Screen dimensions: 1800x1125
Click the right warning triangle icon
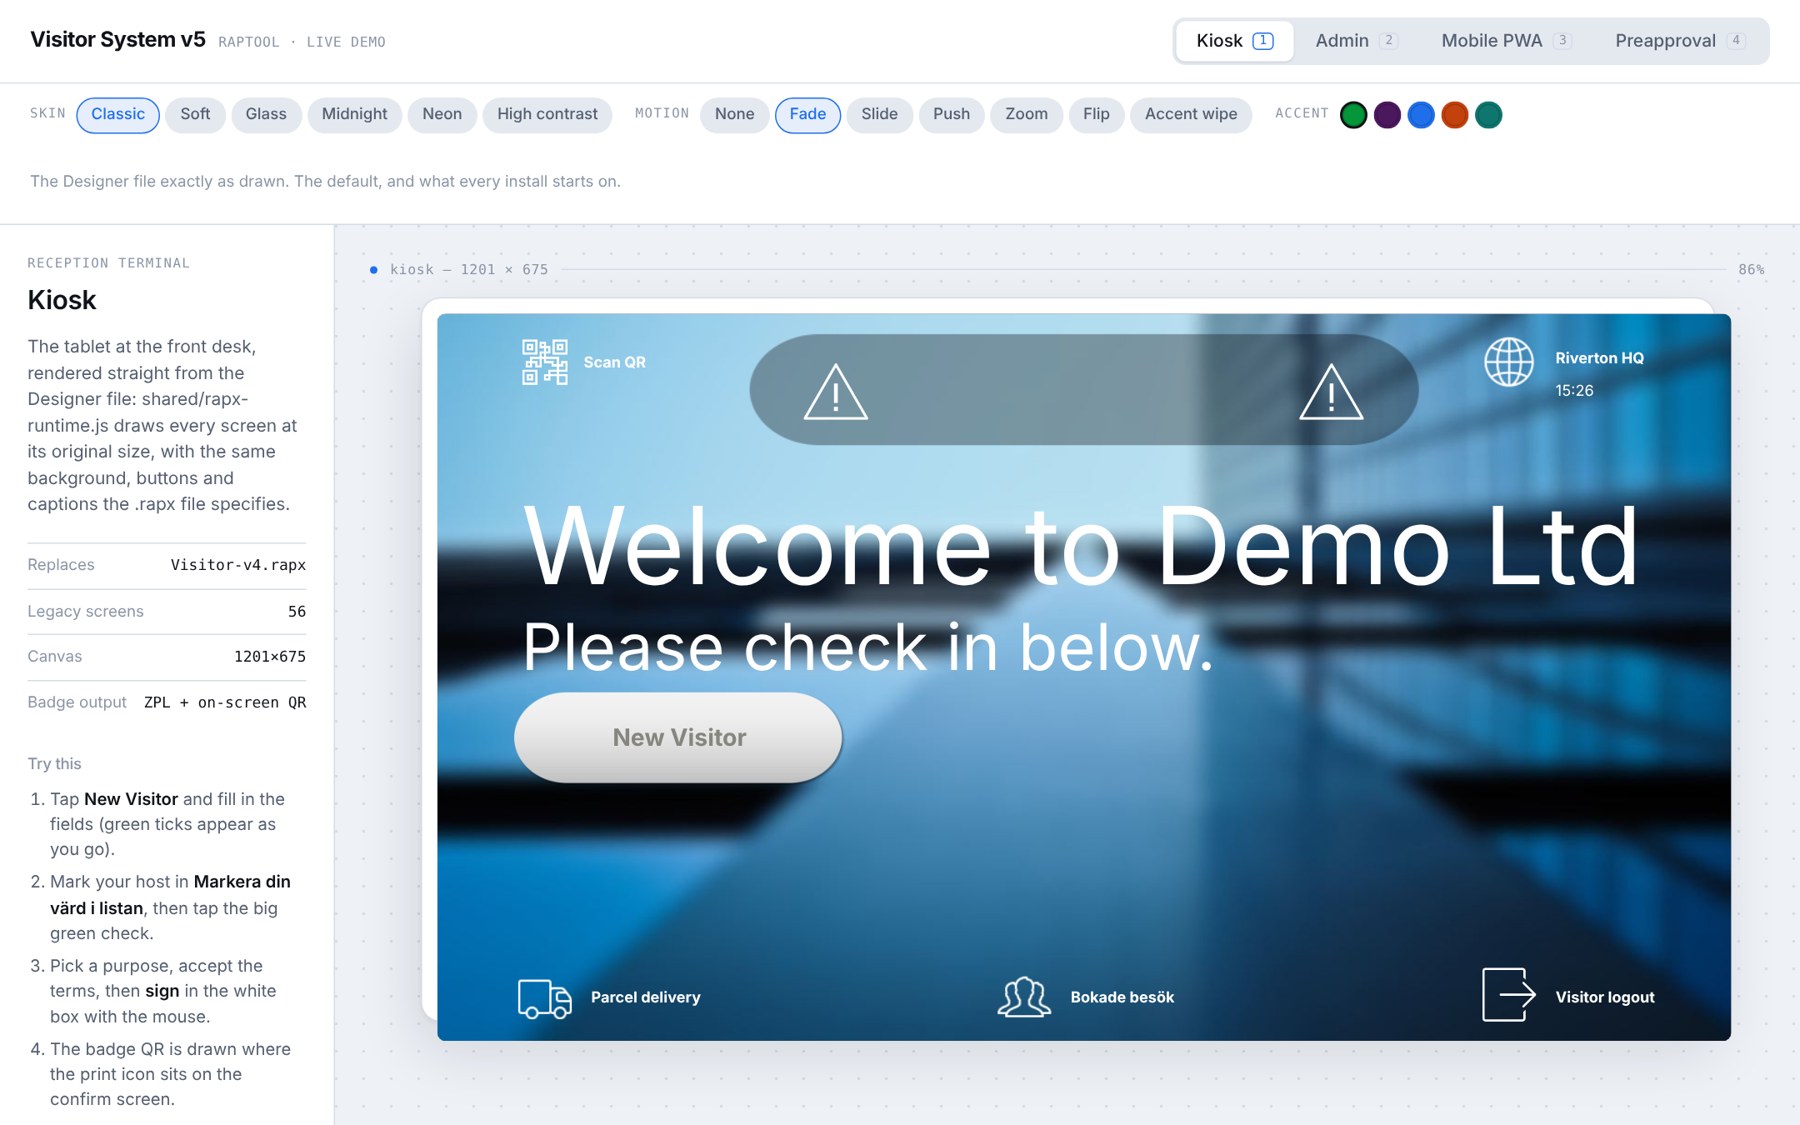(x=1331, y=391)
